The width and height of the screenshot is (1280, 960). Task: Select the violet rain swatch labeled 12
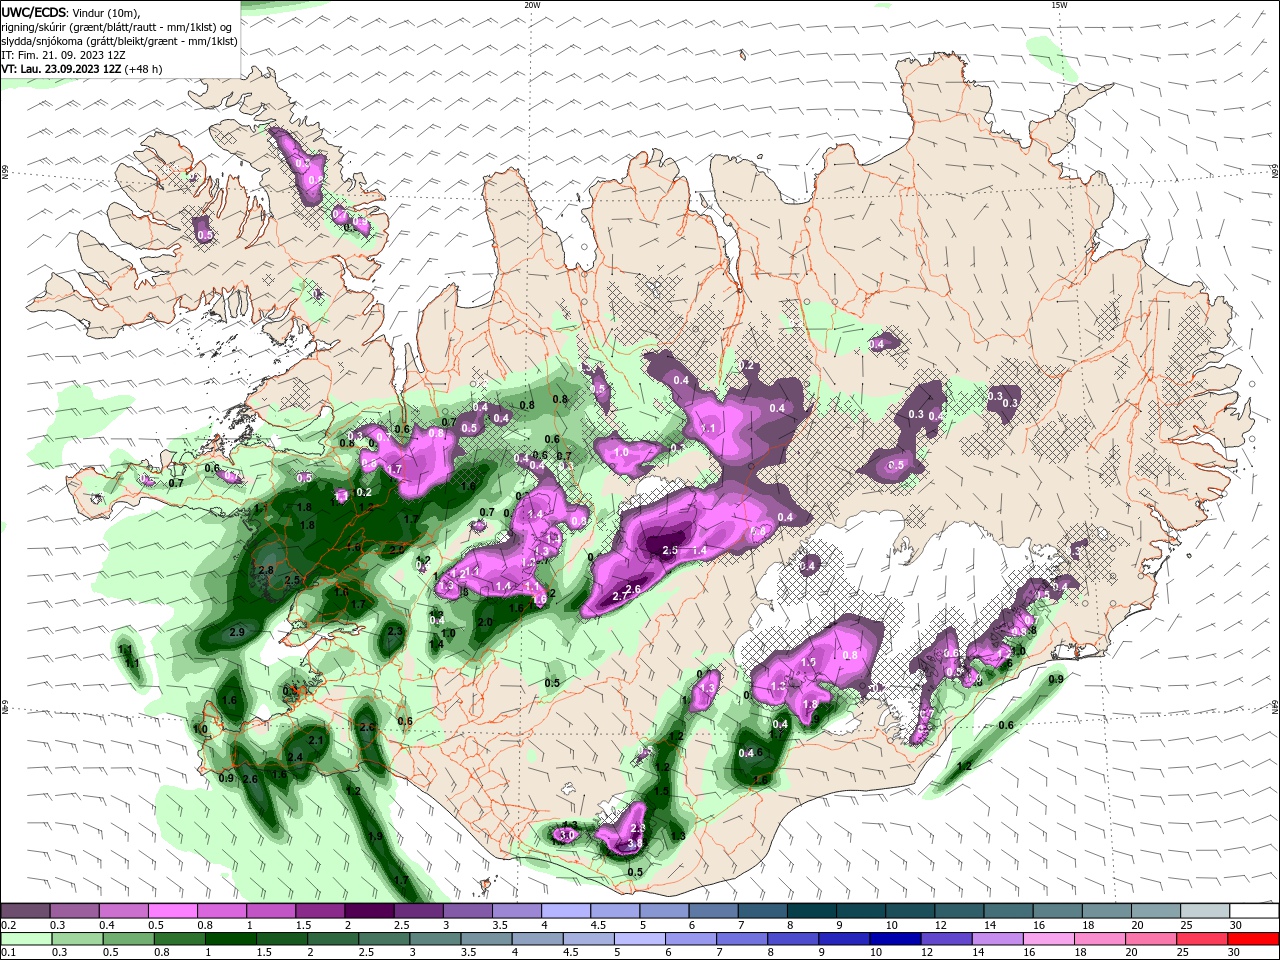pyautogui.click(x=947, y=939)
